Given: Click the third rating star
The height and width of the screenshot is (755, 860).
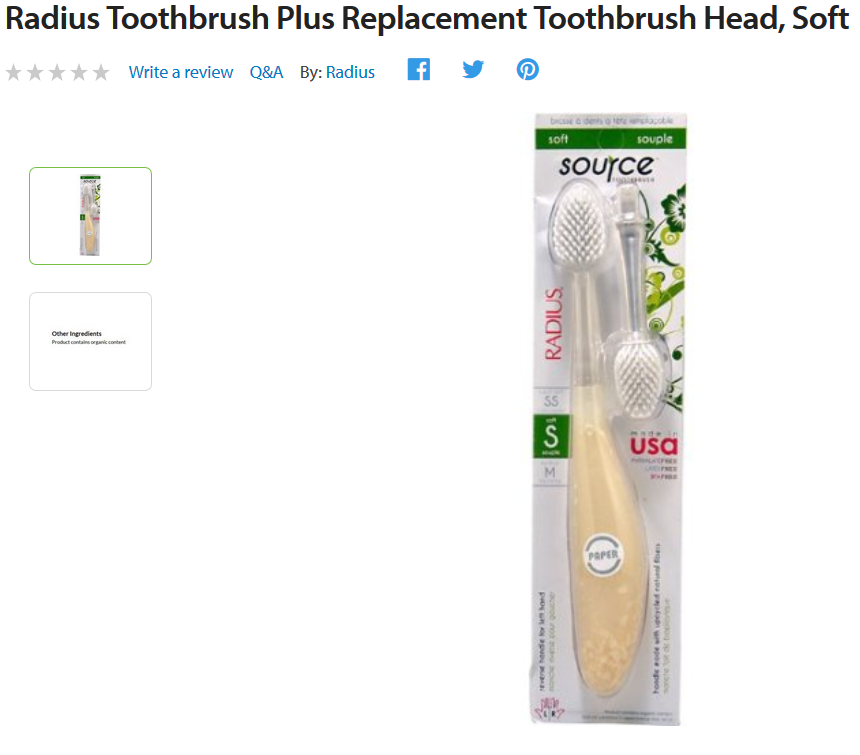Looking at the screenshot, I should [57, 72].
